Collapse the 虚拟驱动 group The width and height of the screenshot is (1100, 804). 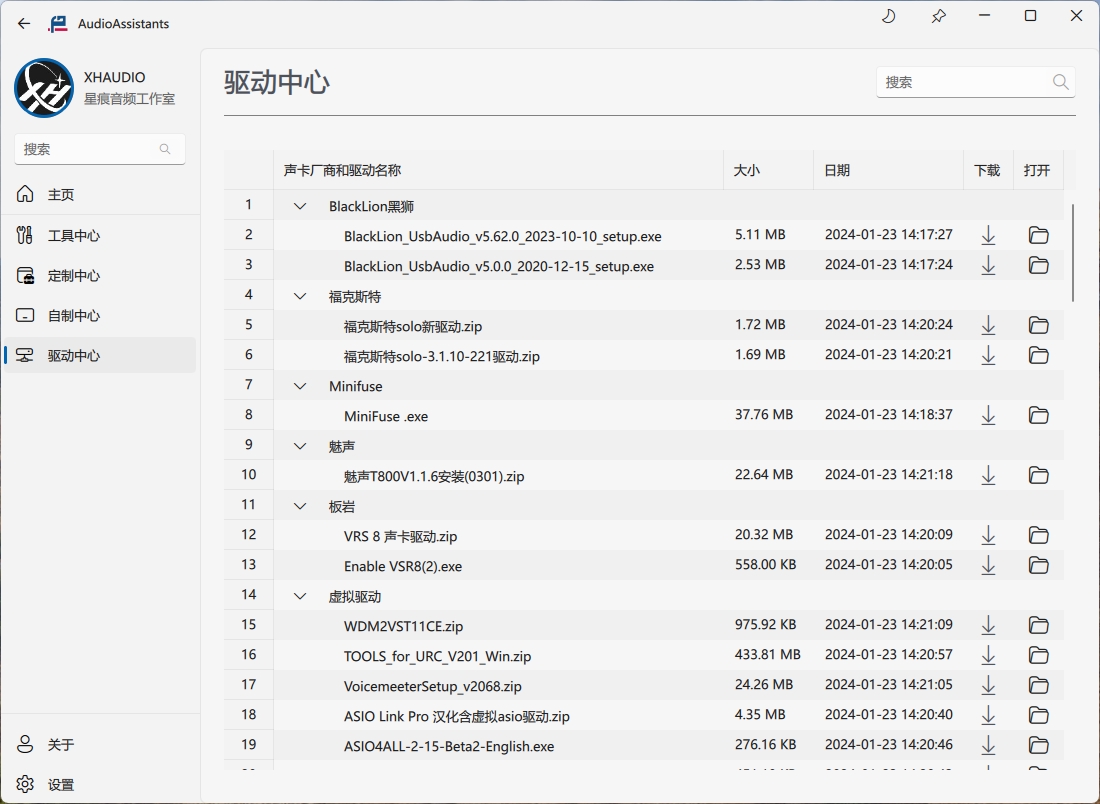[x=300, y=597]
